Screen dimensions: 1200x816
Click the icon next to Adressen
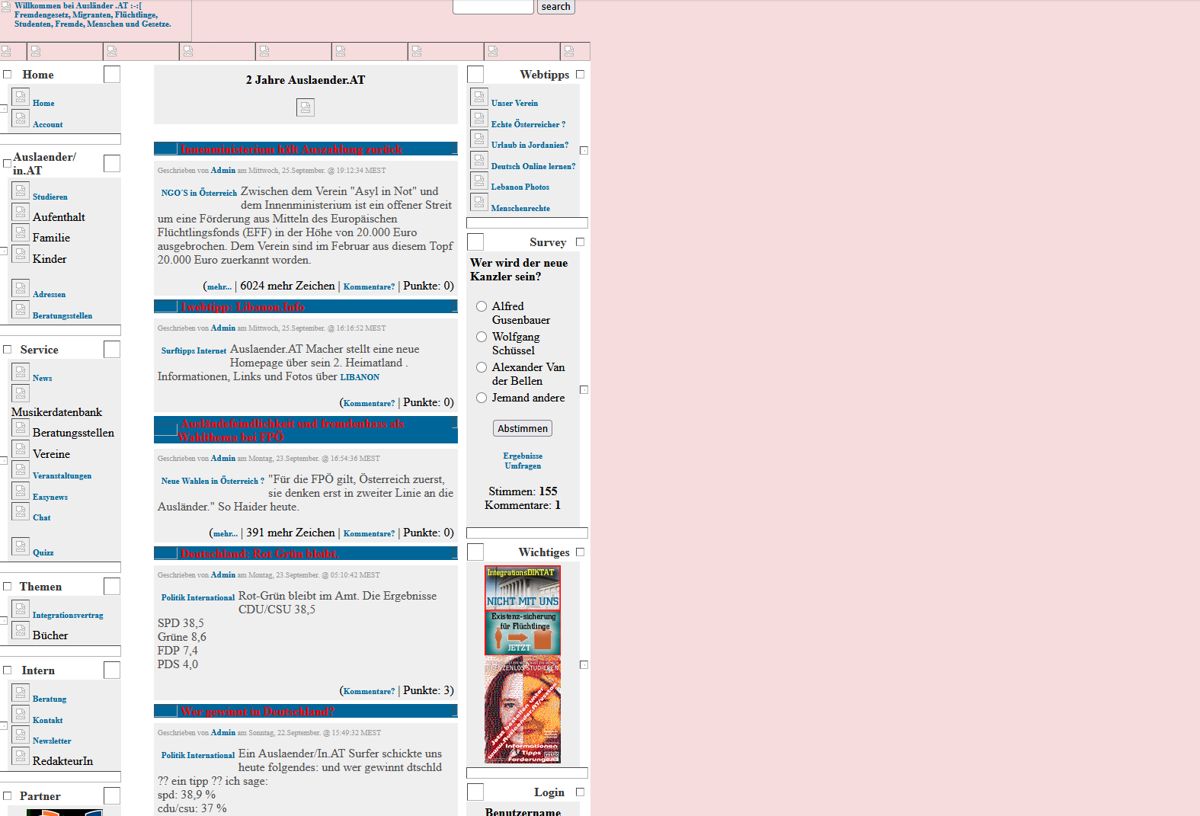pyautogui.click(x=20, y=288)
